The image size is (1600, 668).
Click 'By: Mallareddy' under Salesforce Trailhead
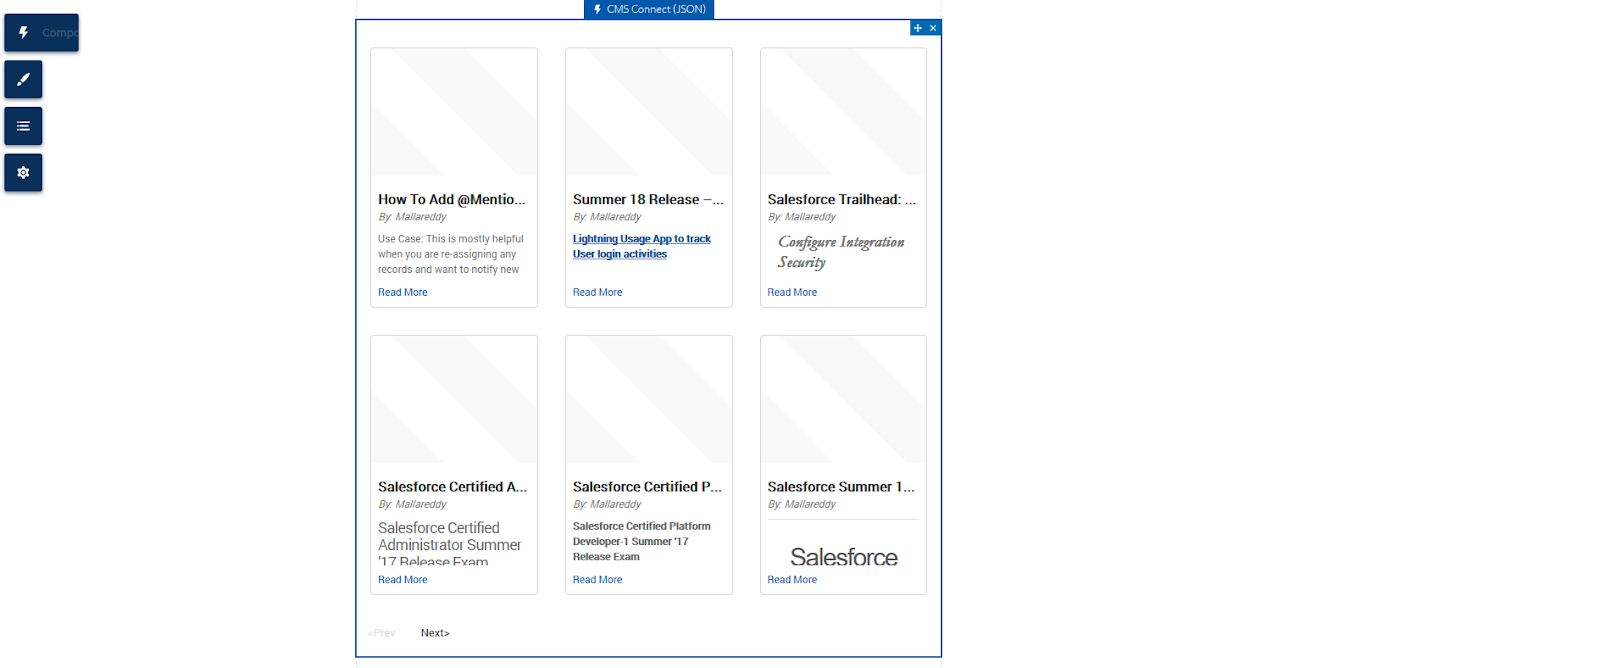pyautogui.click(x=802, y=217)
